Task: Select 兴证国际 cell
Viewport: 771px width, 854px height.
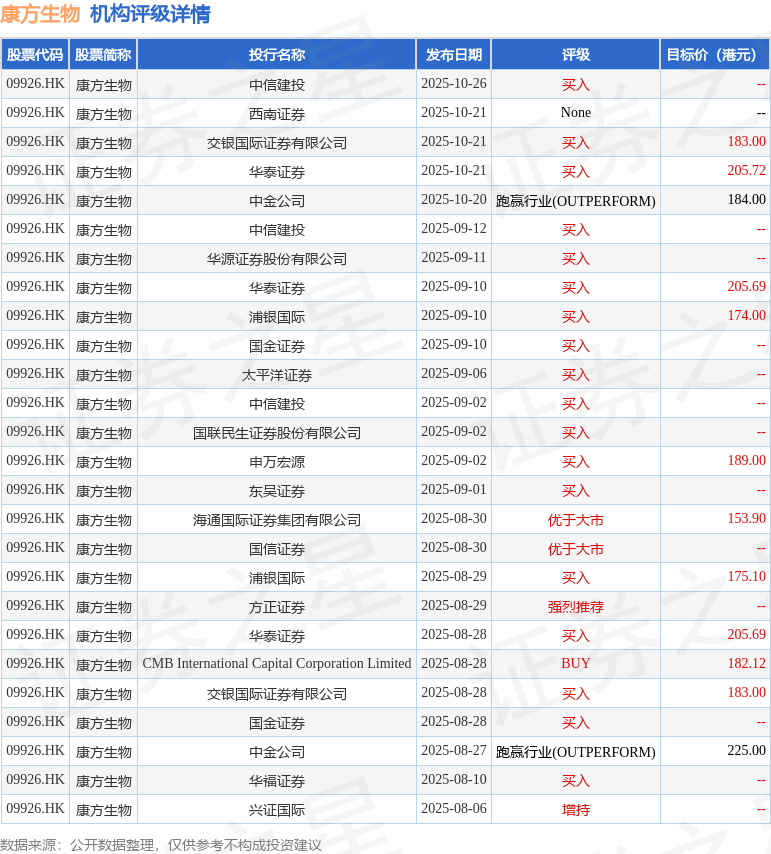Action: click(277, 810)
